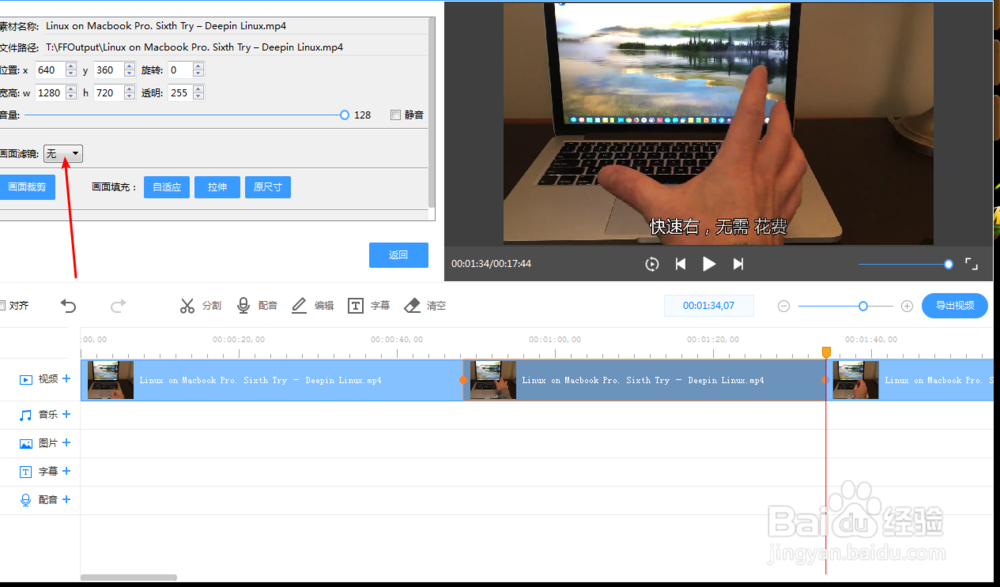Click the position y input field
This screenshot has width=1000, height=587.
point(109,70)
